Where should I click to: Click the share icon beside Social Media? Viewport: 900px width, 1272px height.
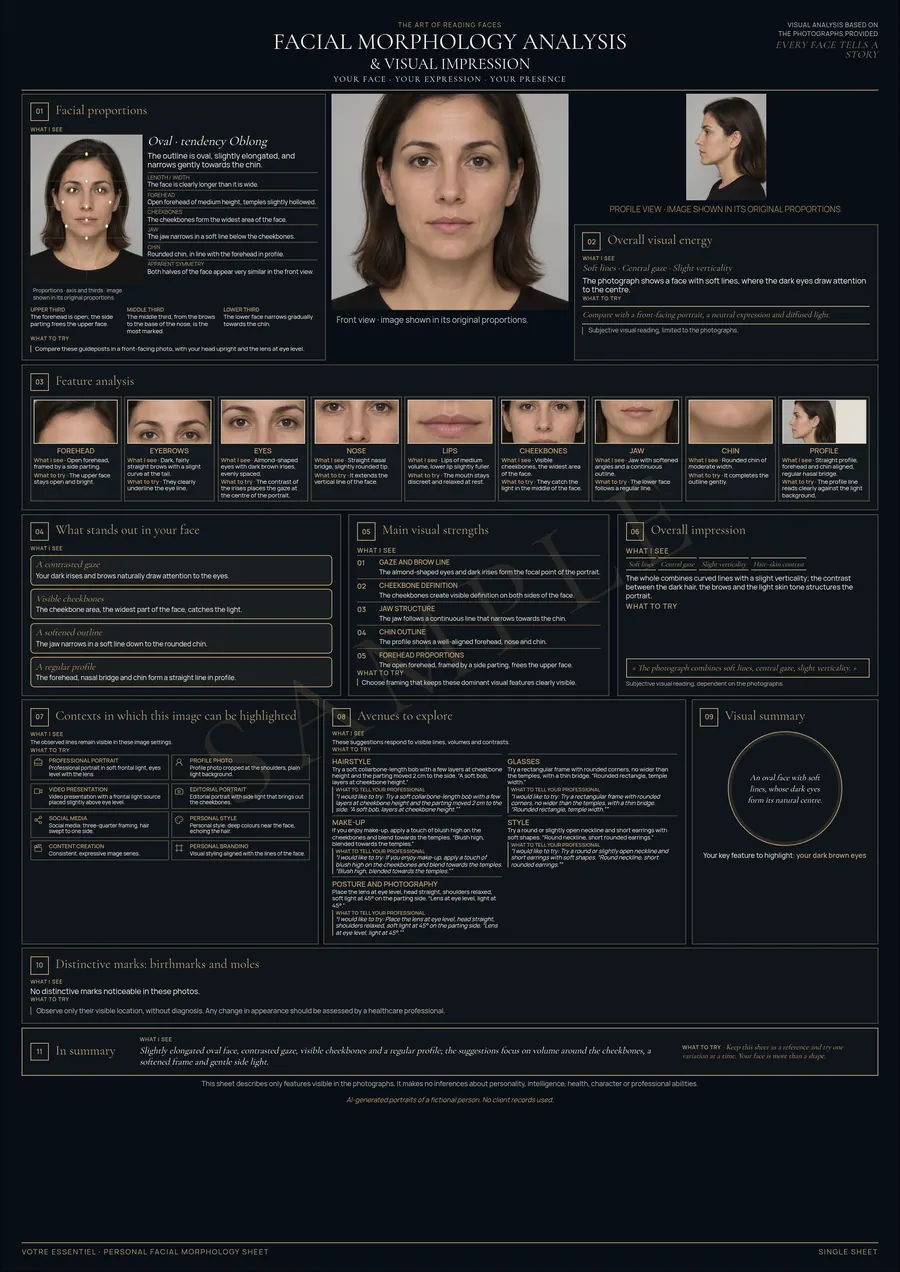pos(39,819)
